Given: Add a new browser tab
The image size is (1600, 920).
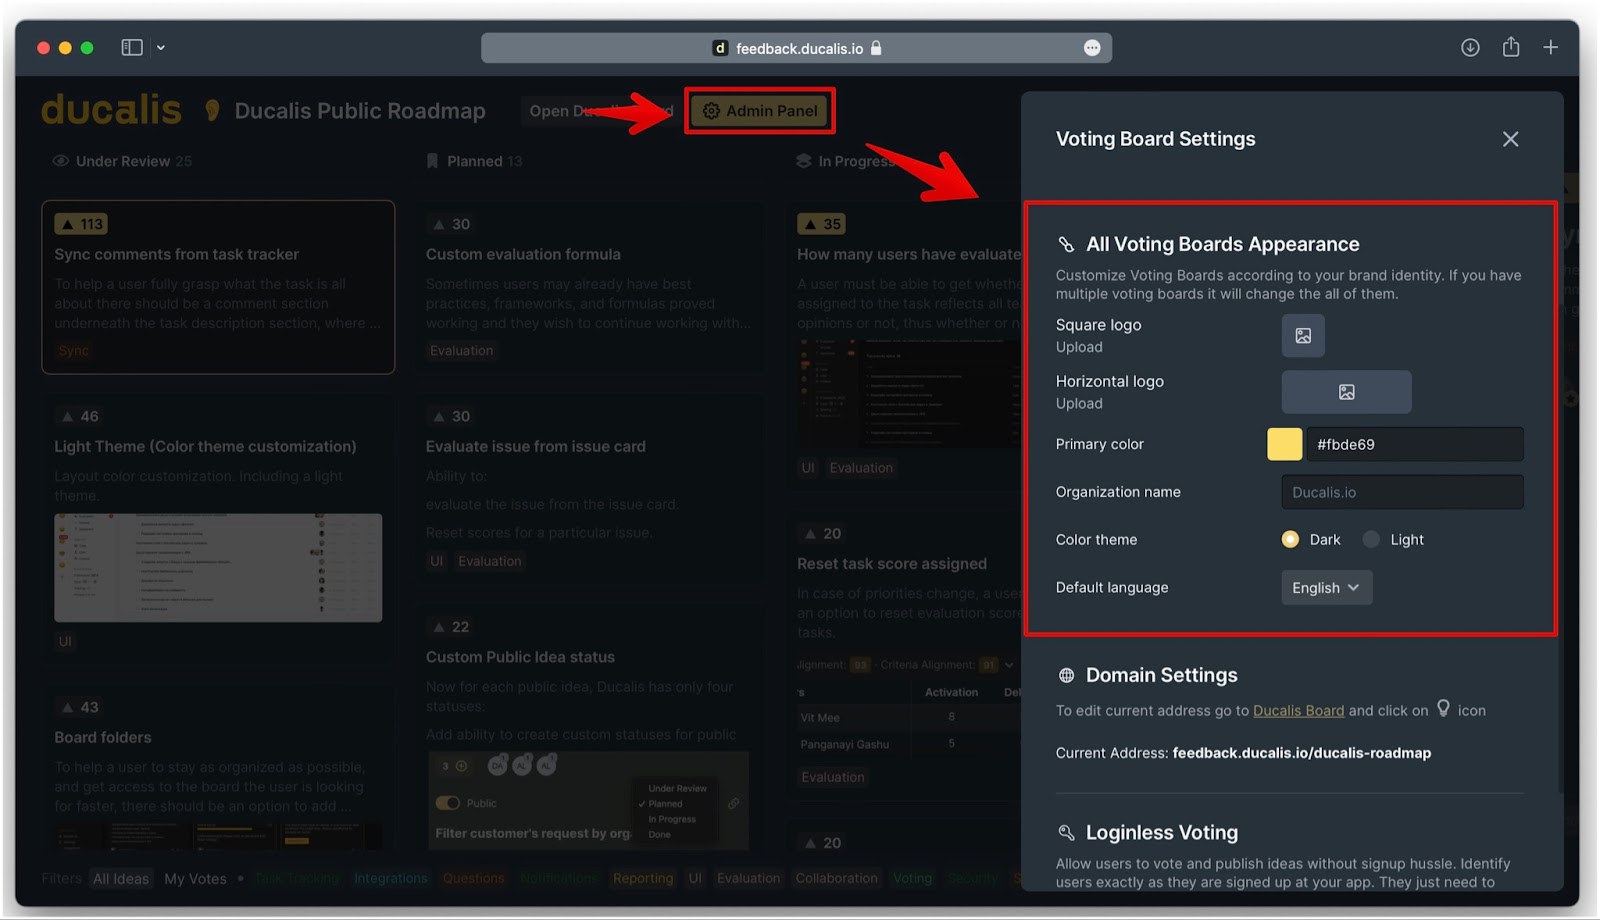Looking at the screenshot, I should [1550, 47].
